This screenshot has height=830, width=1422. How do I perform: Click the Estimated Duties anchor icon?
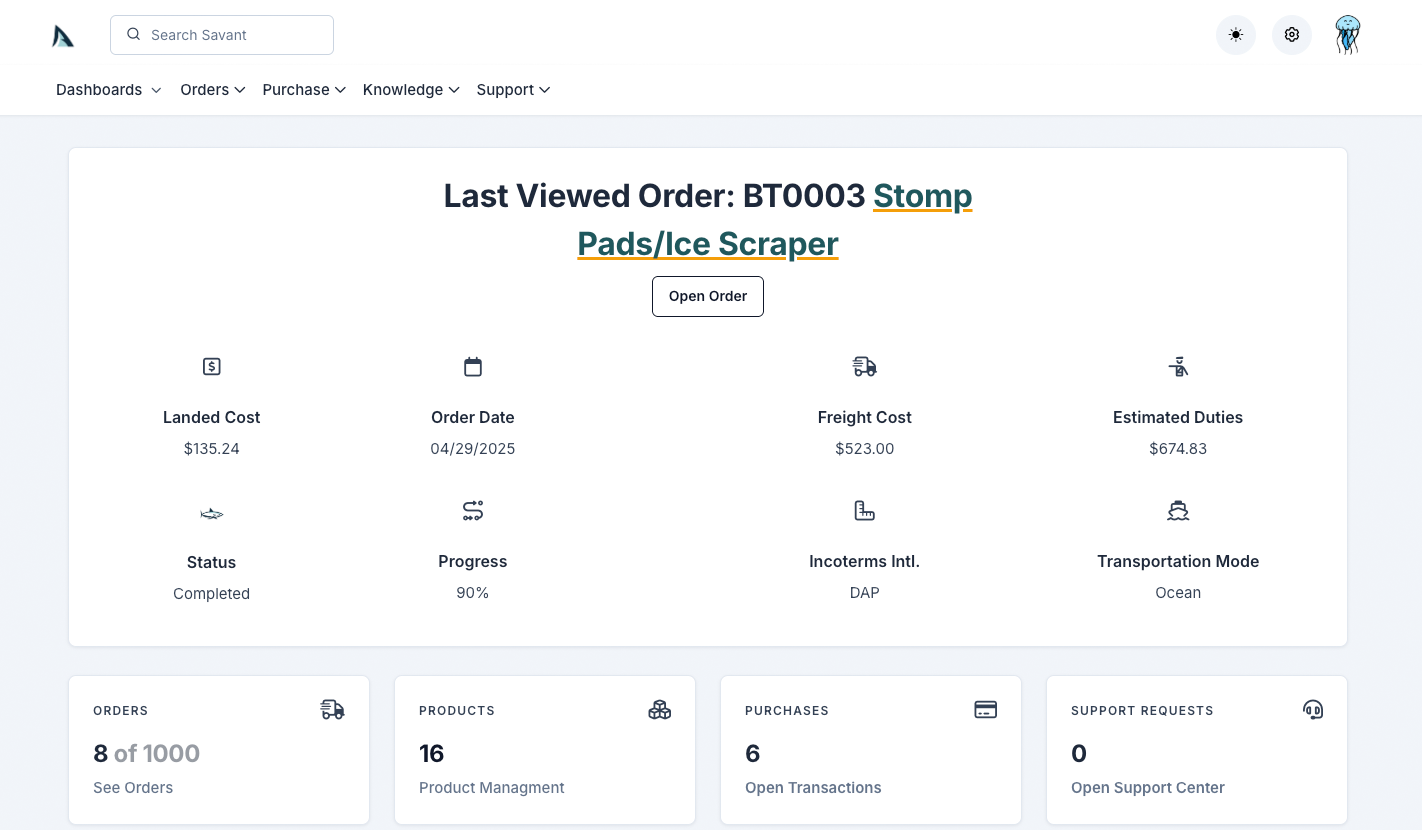(1178, 366)
